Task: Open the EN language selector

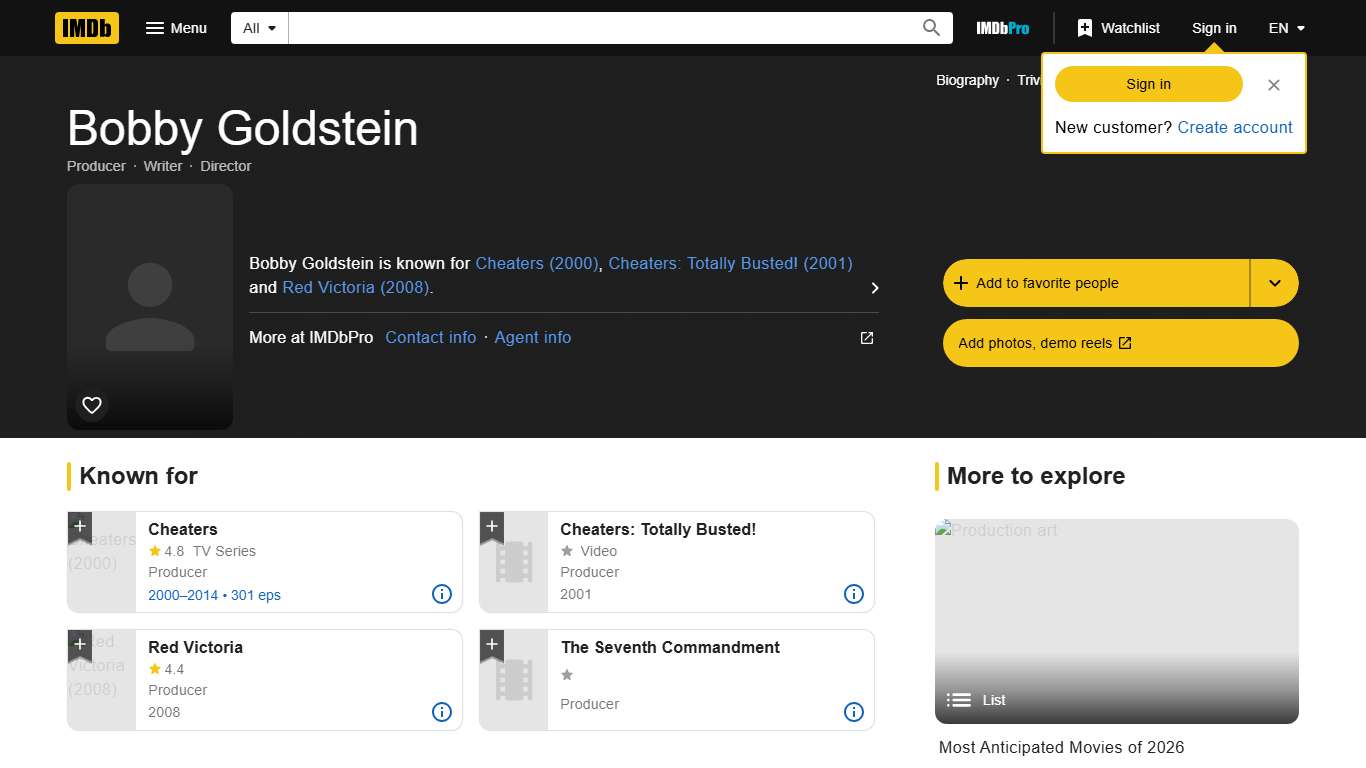Action: tap(1286, 28)
